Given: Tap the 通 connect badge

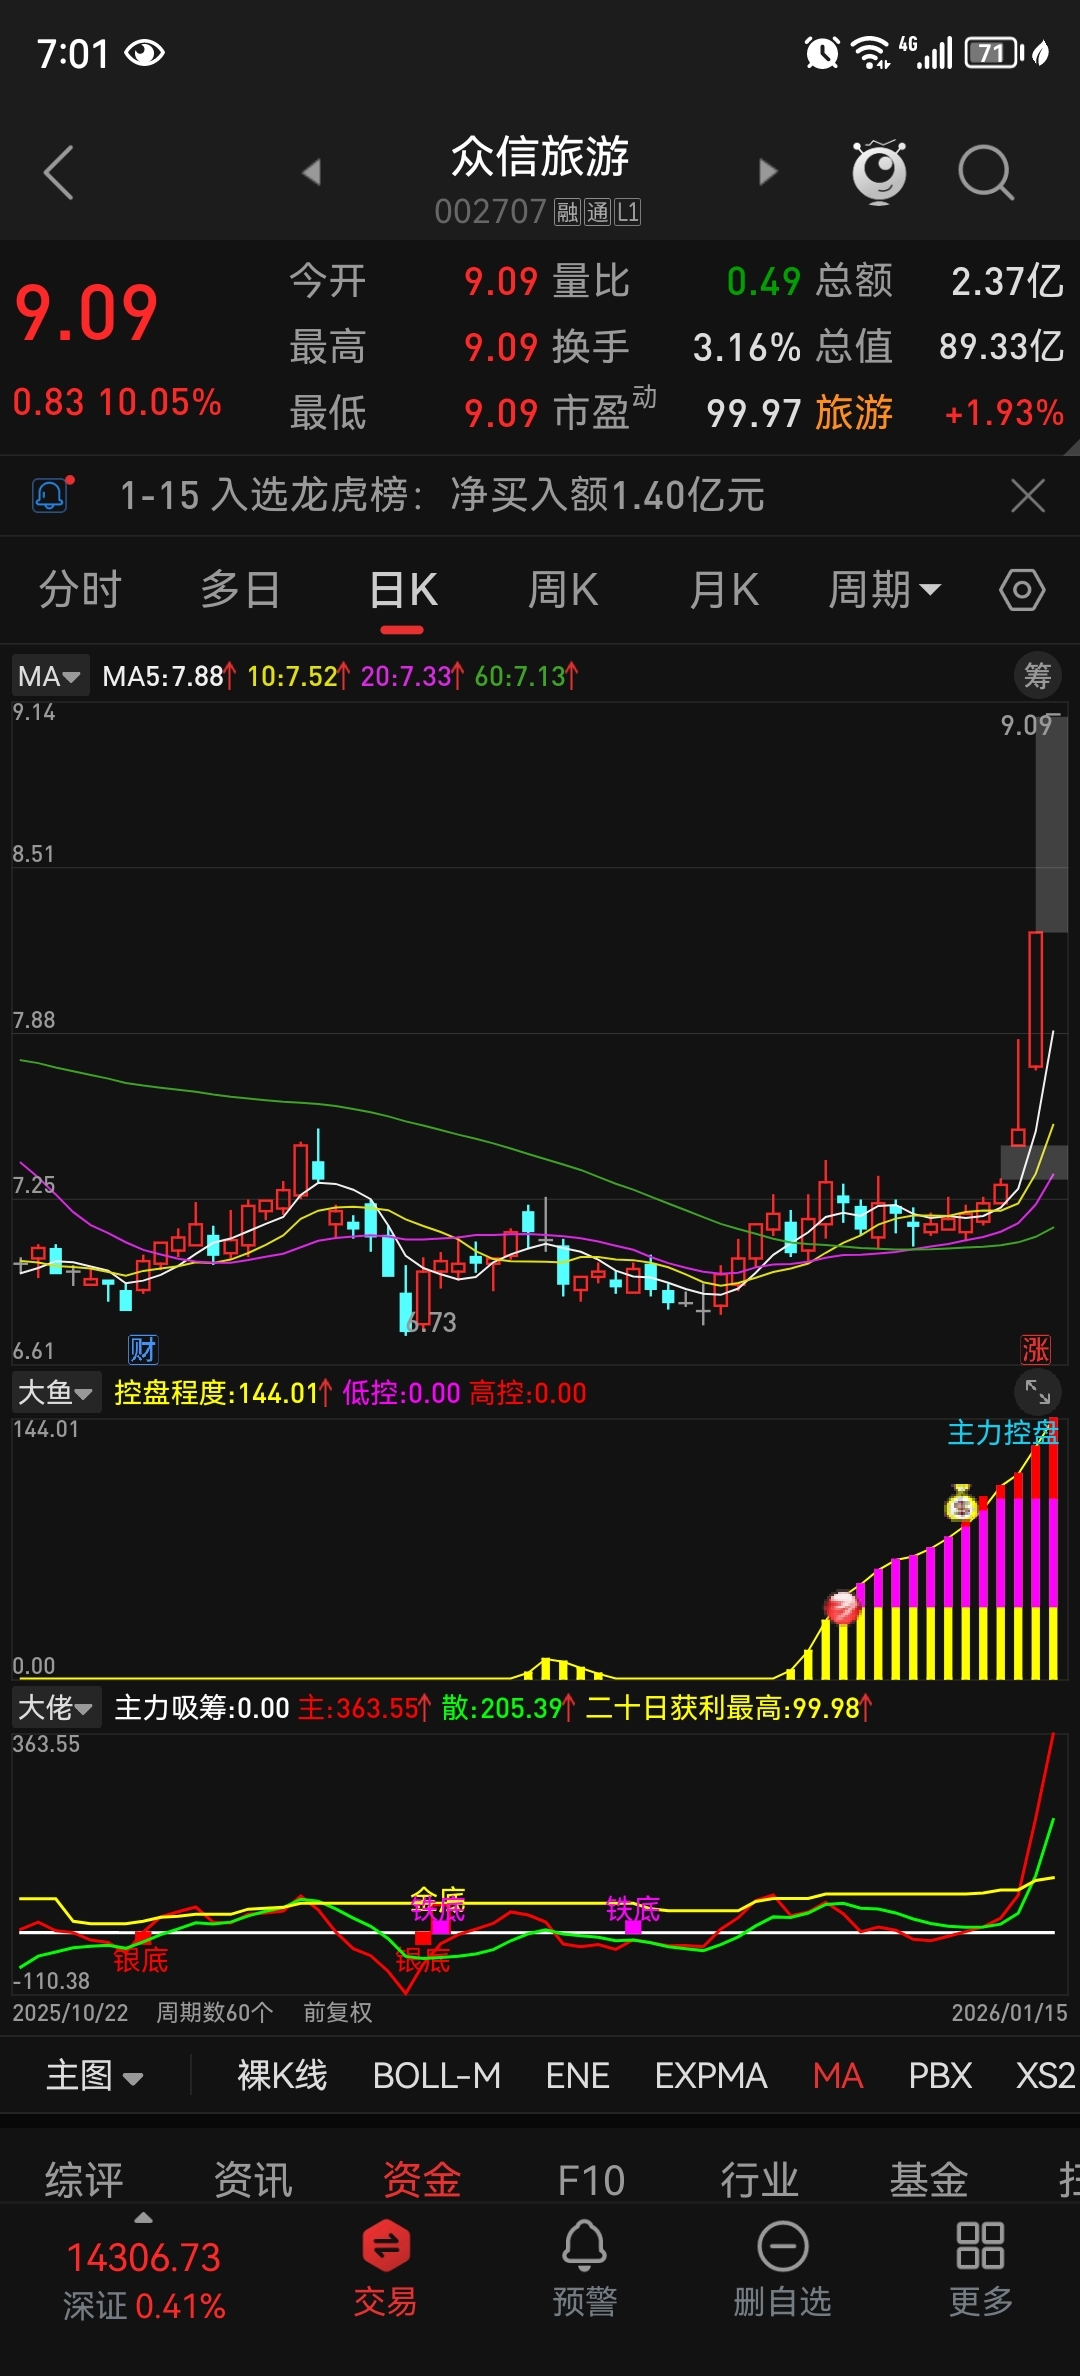Looking at the screenshot, I should coord(598,212).
